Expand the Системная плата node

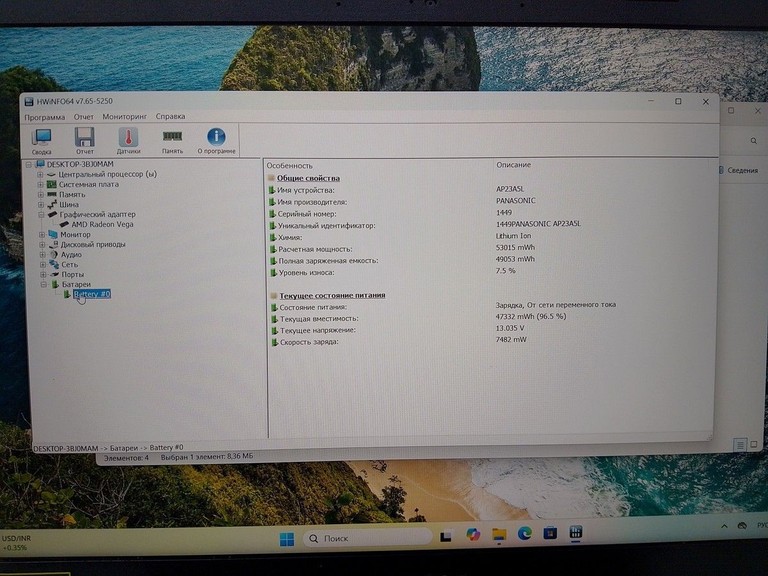[x=41, y=185]
